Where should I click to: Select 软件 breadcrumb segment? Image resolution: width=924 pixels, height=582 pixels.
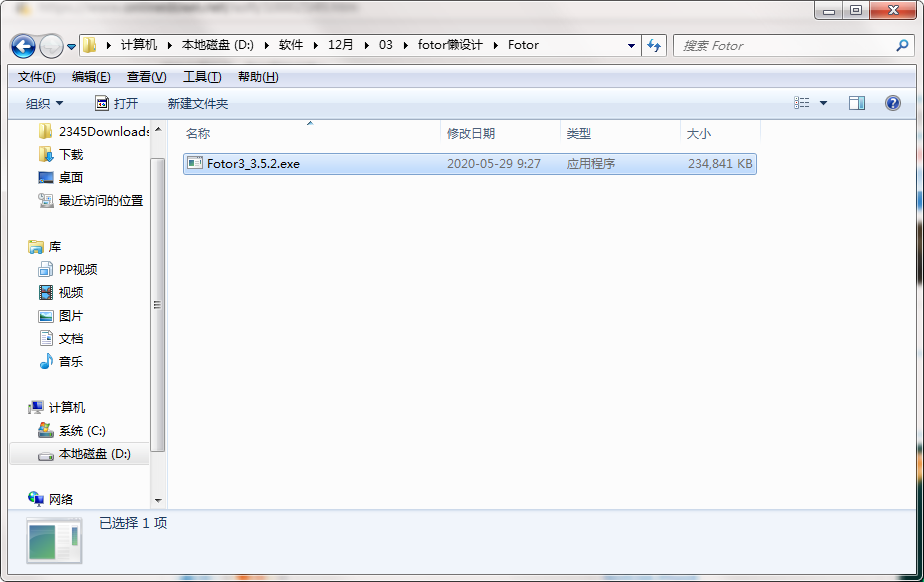tap(291, 45)
